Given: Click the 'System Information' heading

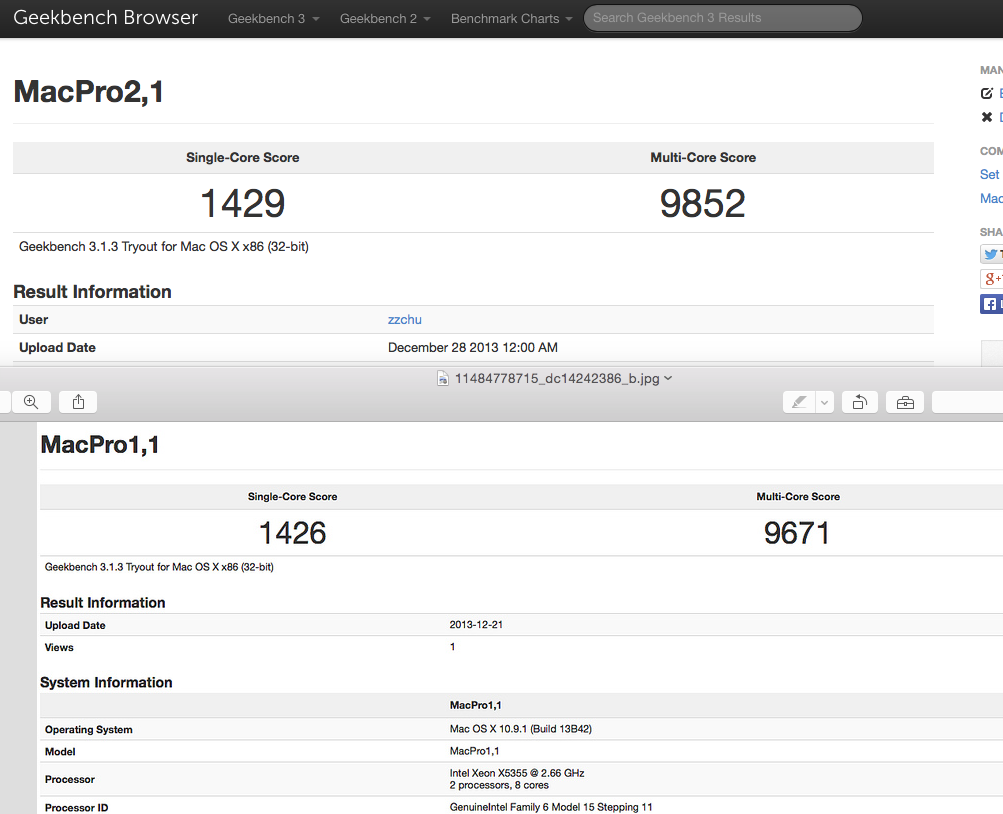Looking at the screenshot, I should 106,682.
